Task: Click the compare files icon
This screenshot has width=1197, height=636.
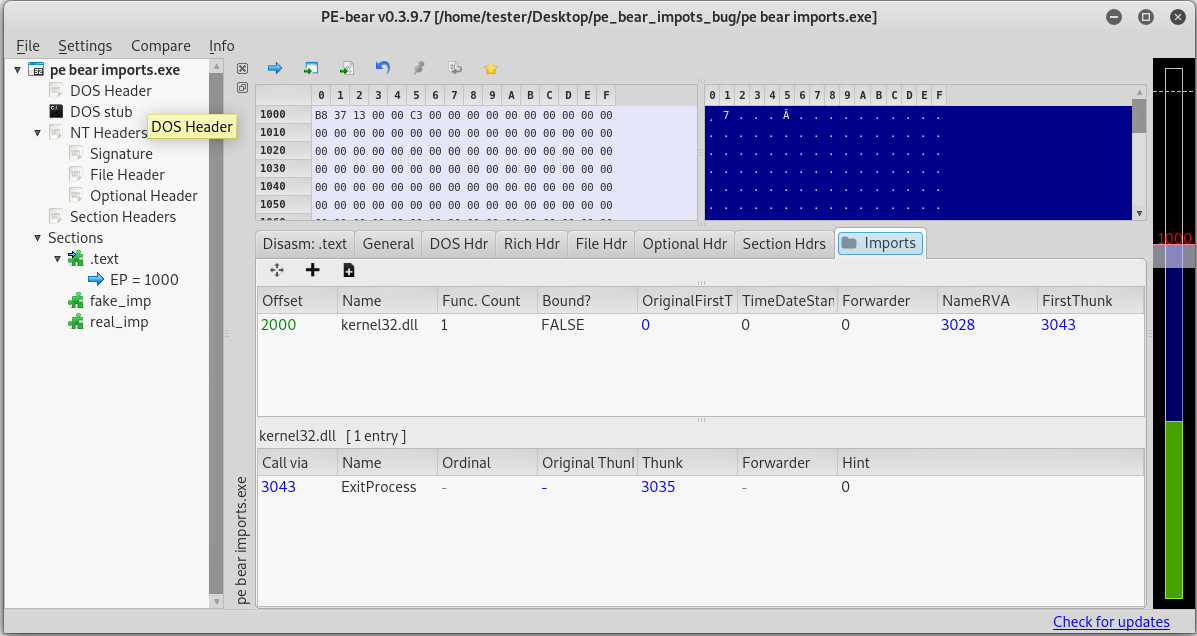Action: (x=455, y=67)
